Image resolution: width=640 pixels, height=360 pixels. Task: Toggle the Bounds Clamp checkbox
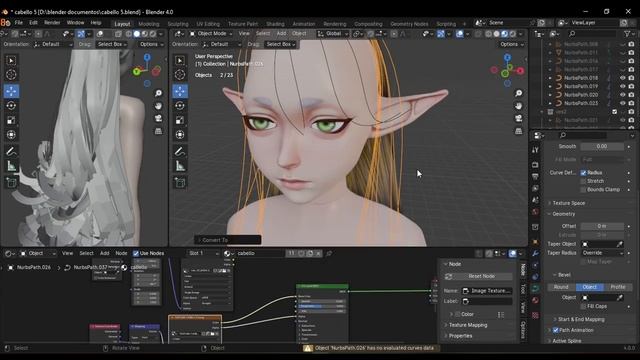(583, 190)
